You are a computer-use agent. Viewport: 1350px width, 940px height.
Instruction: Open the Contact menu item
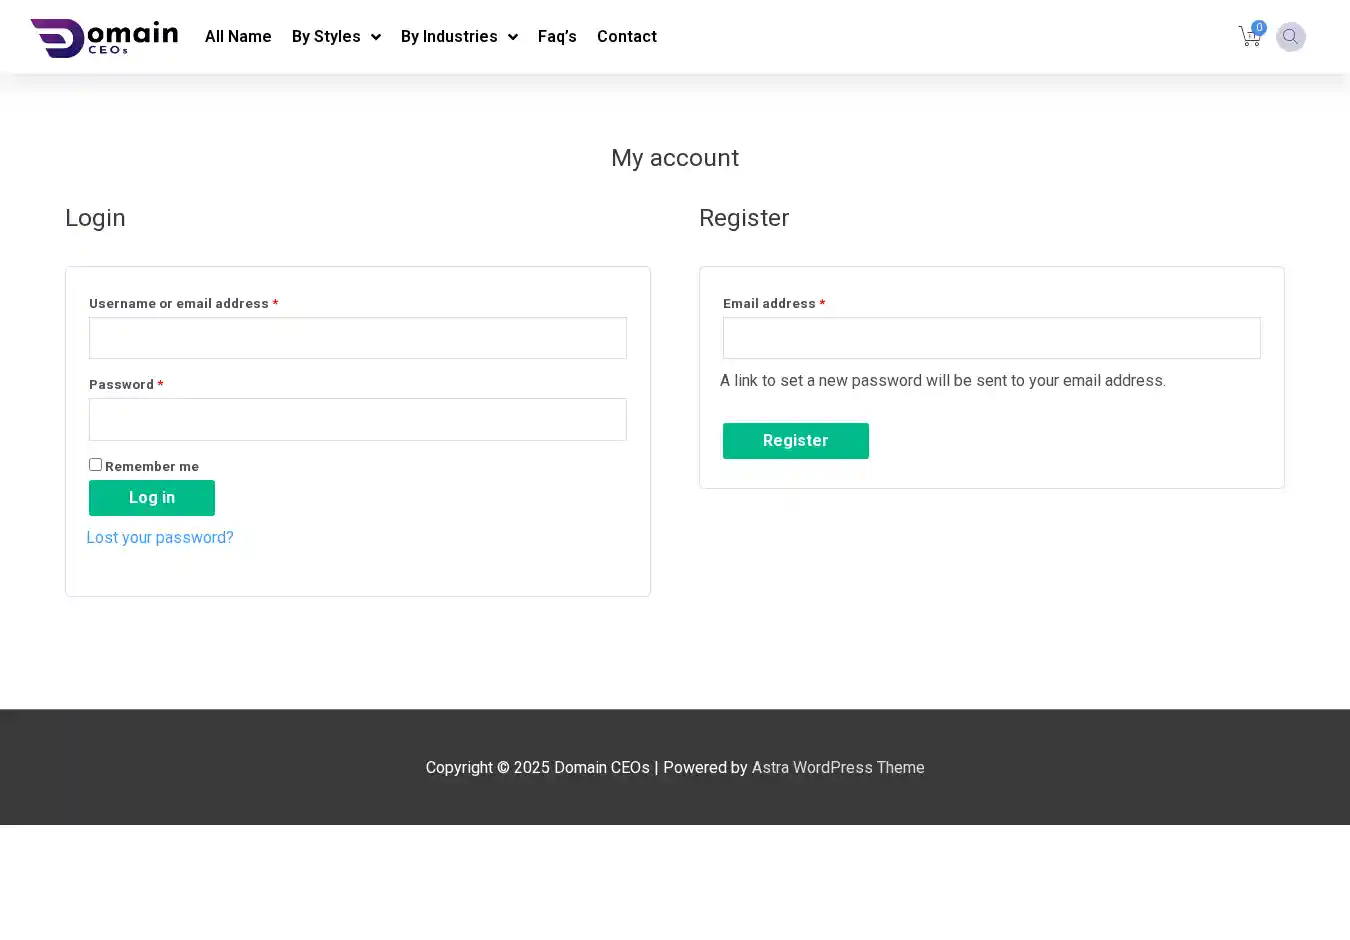pos(627,37)
